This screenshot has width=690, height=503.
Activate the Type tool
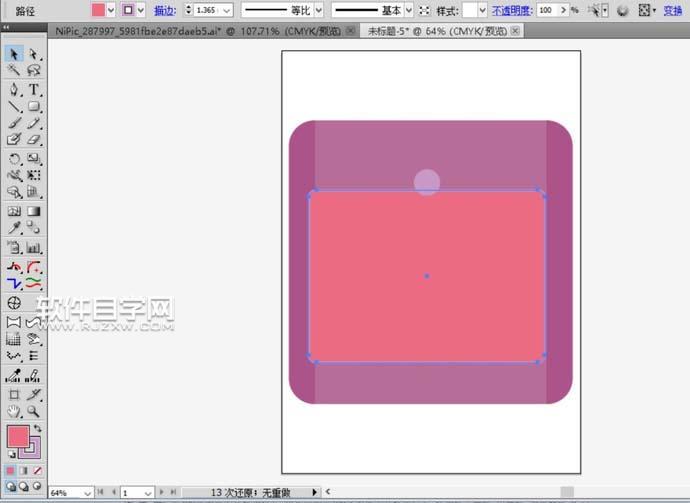[x=34, y=89]
